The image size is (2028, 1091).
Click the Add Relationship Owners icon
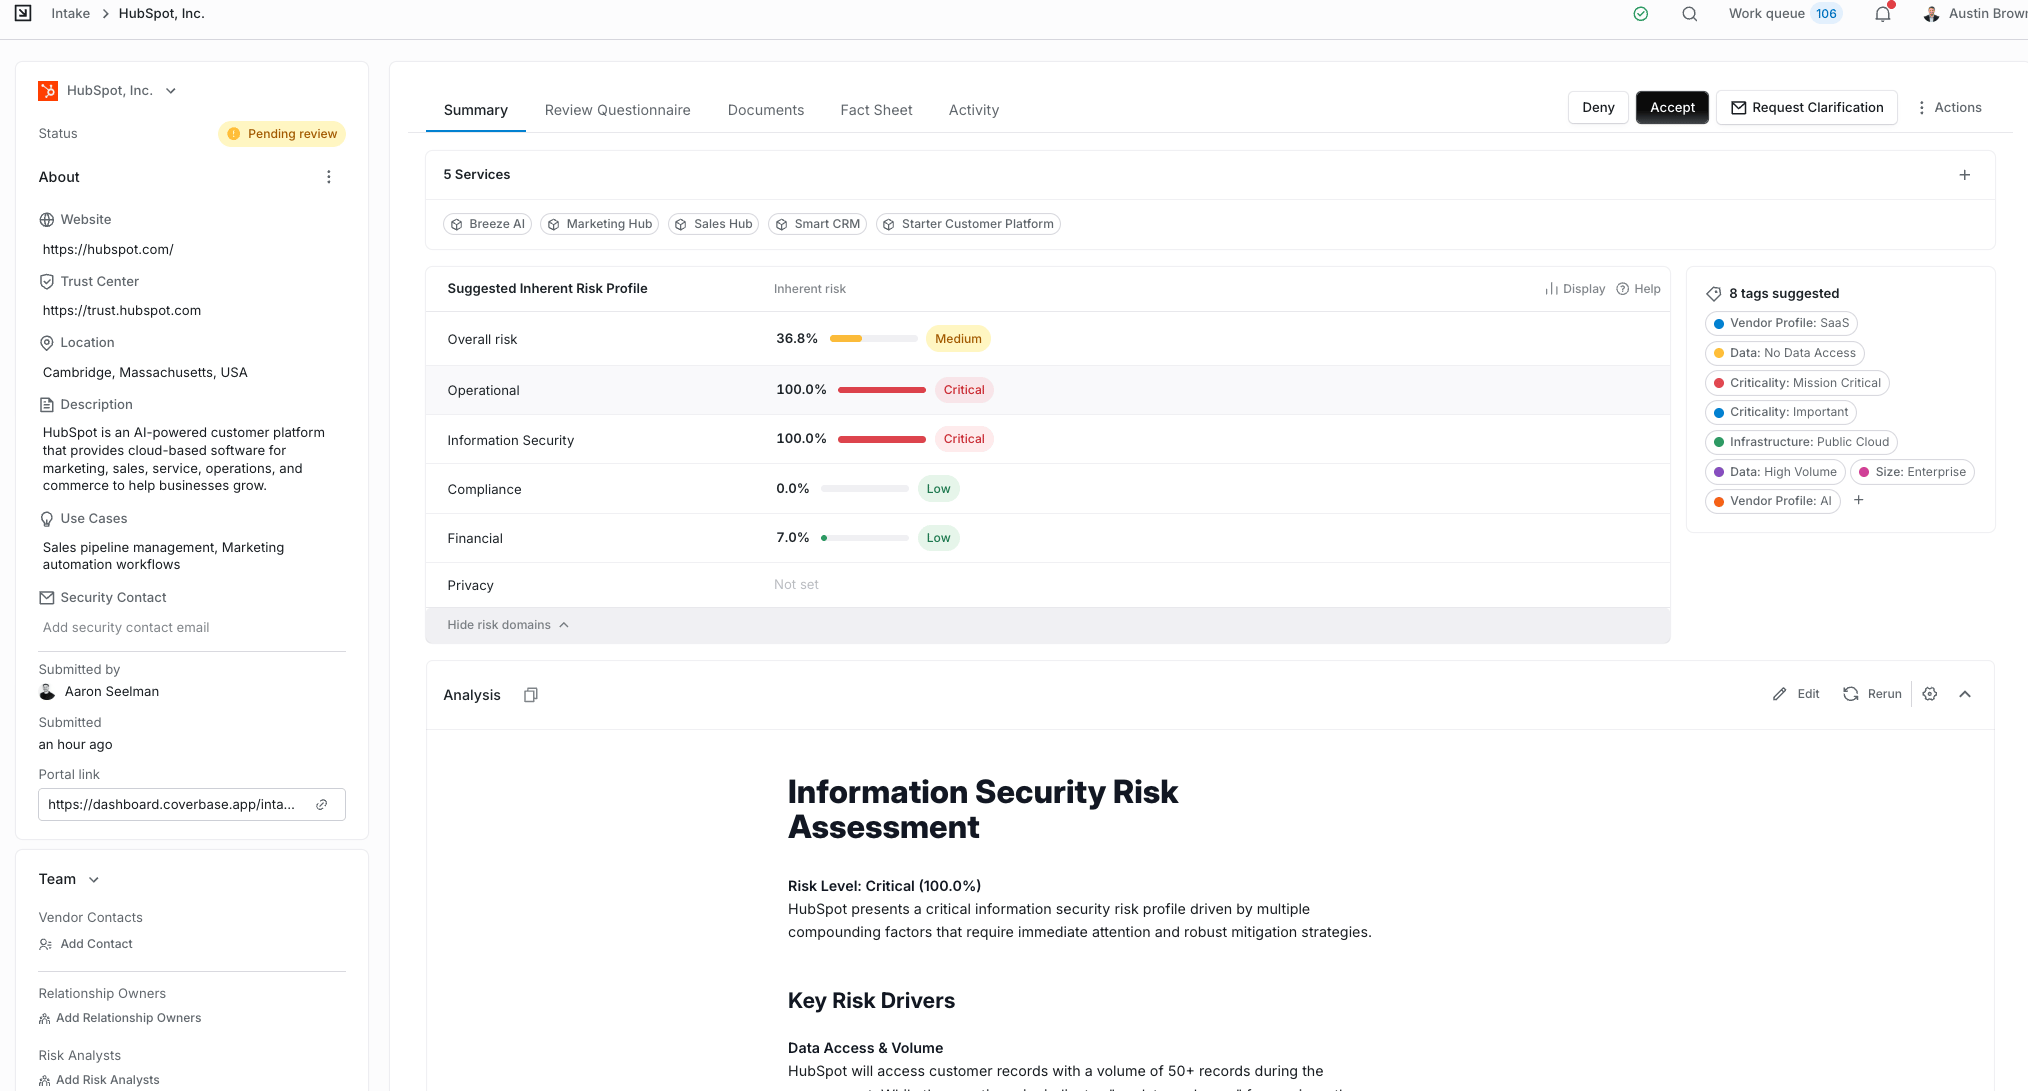(x=44, y=1019)
